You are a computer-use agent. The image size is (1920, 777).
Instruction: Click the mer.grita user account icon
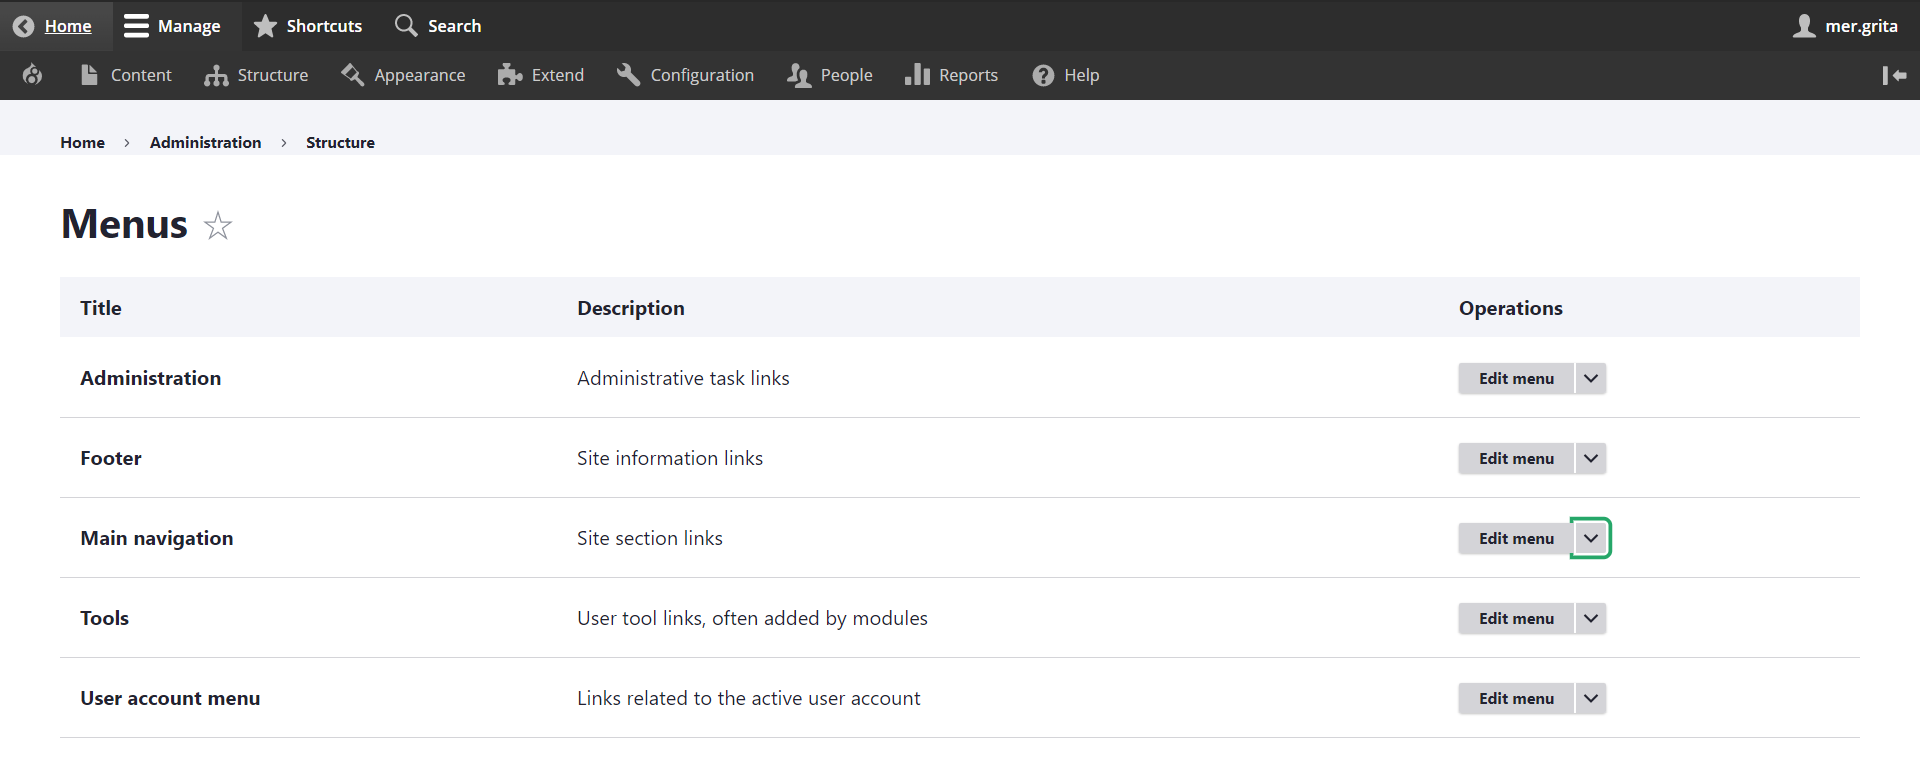[1804, 26]
